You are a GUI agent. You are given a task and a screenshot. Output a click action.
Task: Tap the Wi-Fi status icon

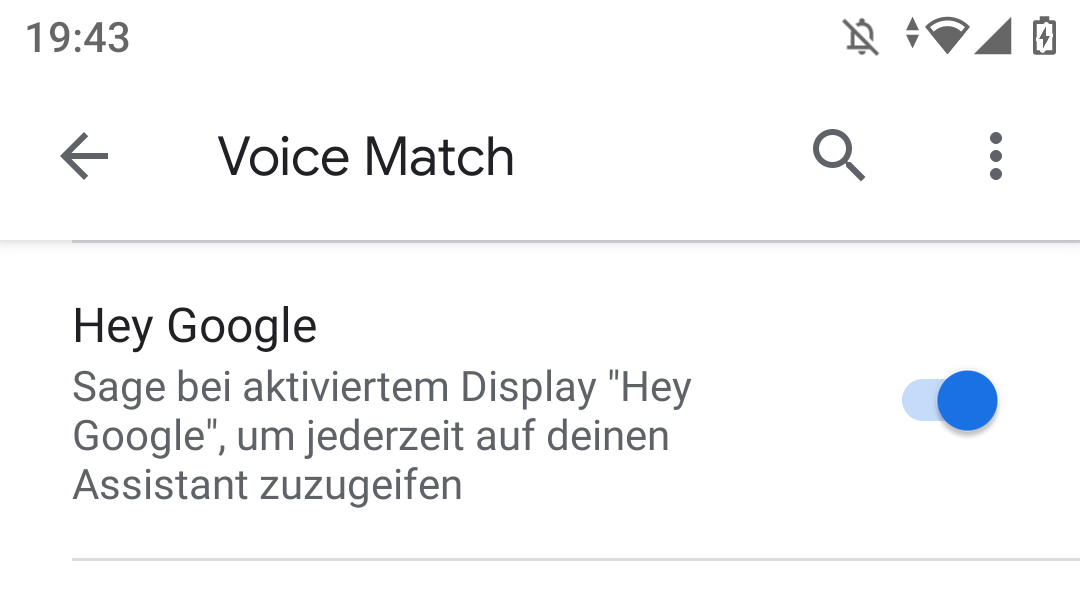948,35
